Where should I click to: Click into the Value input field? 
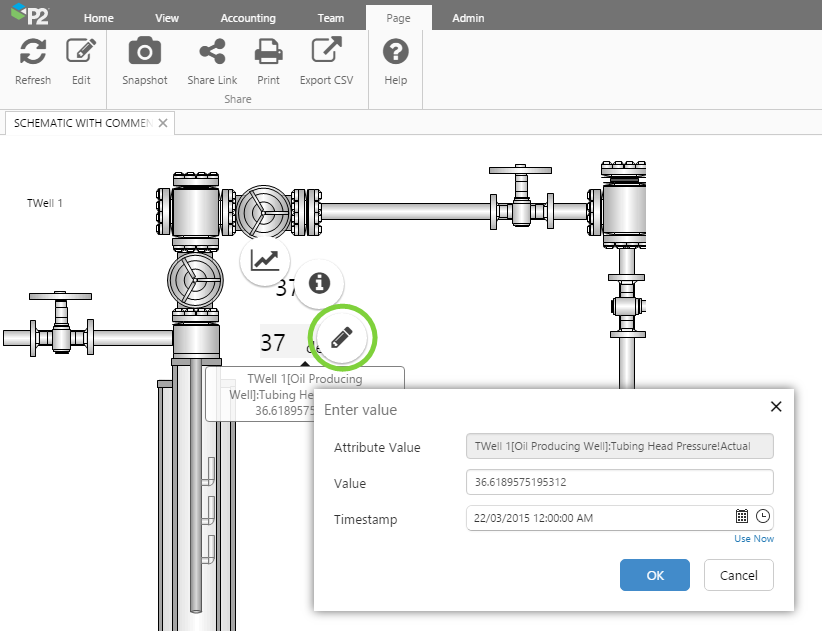619,483
